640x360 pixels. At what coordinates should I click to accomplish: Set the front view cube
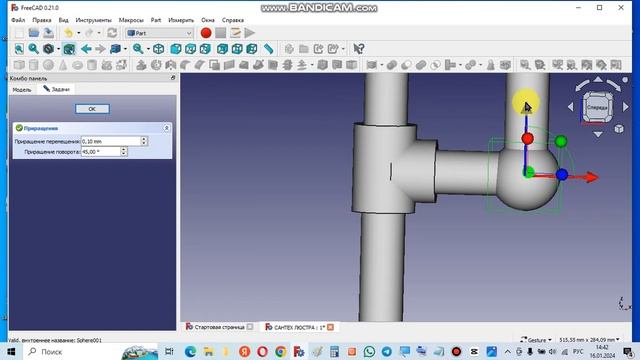176,49
